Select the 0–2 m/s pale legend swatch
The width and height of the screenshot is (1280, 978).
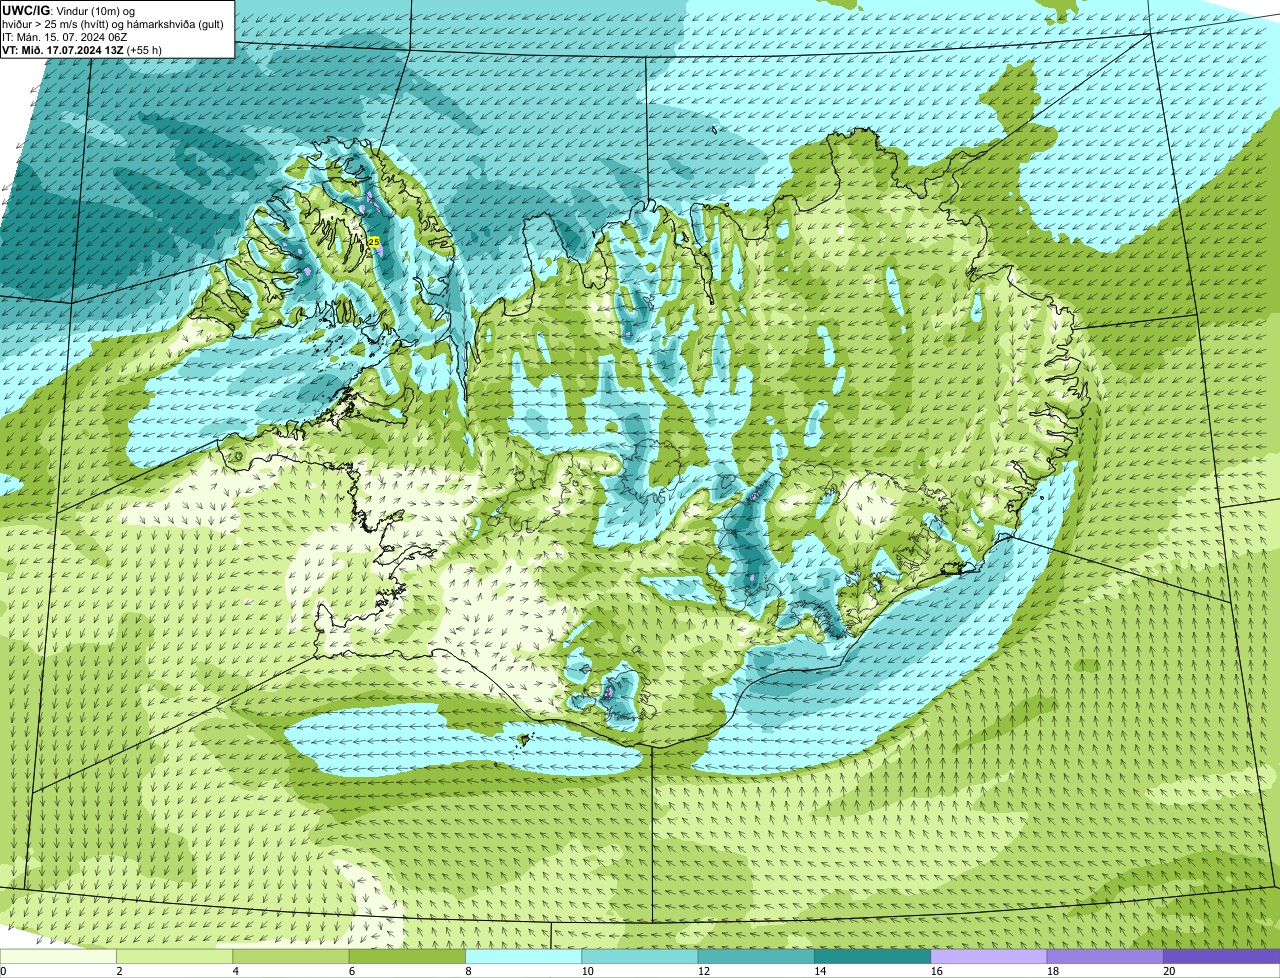58,956
